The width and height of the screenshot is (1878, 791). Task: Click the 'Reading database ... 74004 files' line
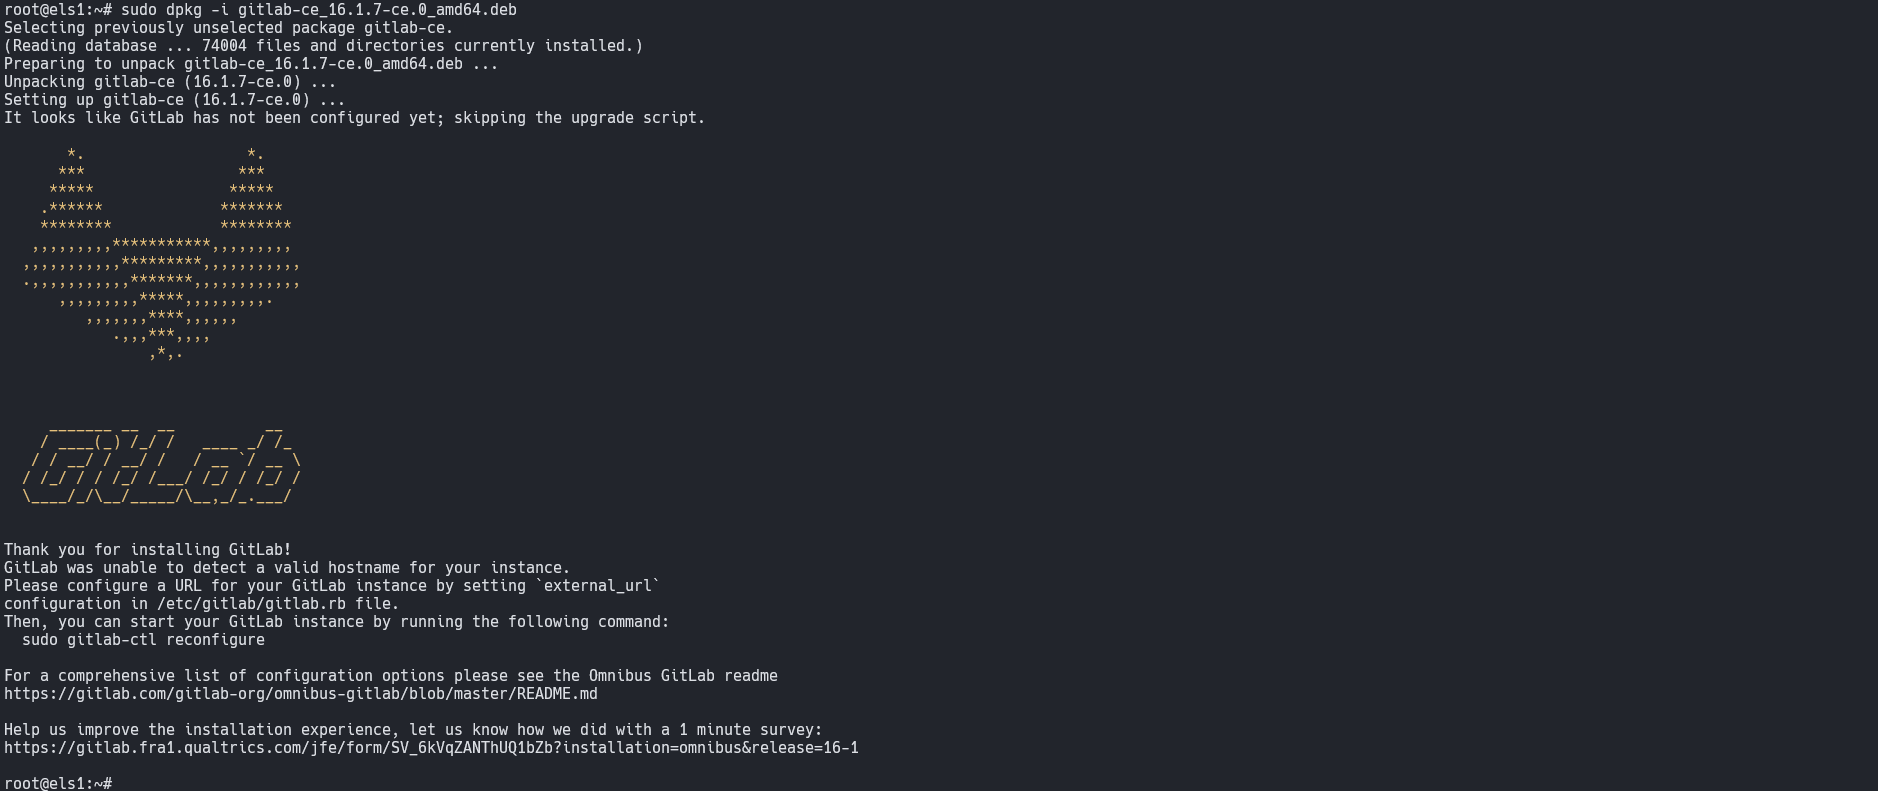coord(324,46)
